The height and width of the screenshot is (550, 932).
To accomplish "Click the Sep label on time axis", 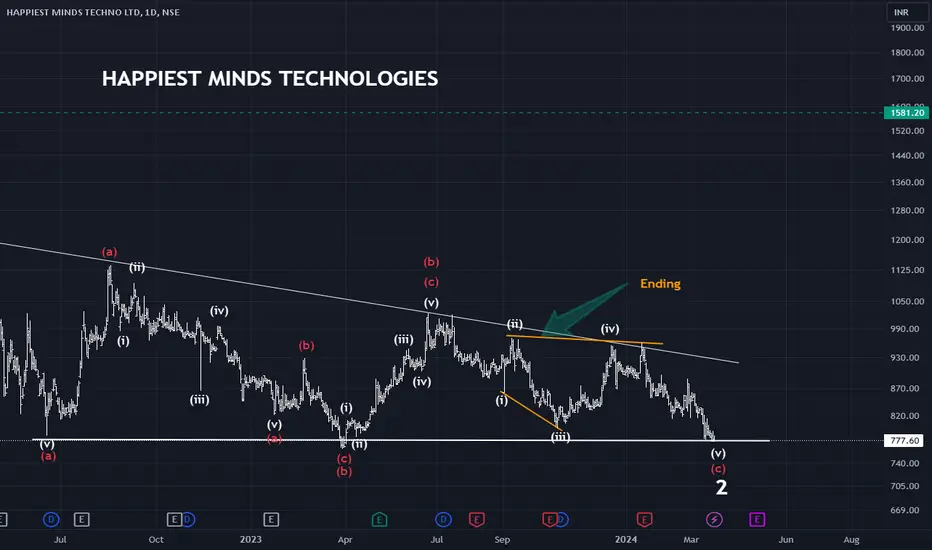I will pyautogui.click(x=502, y=540).
